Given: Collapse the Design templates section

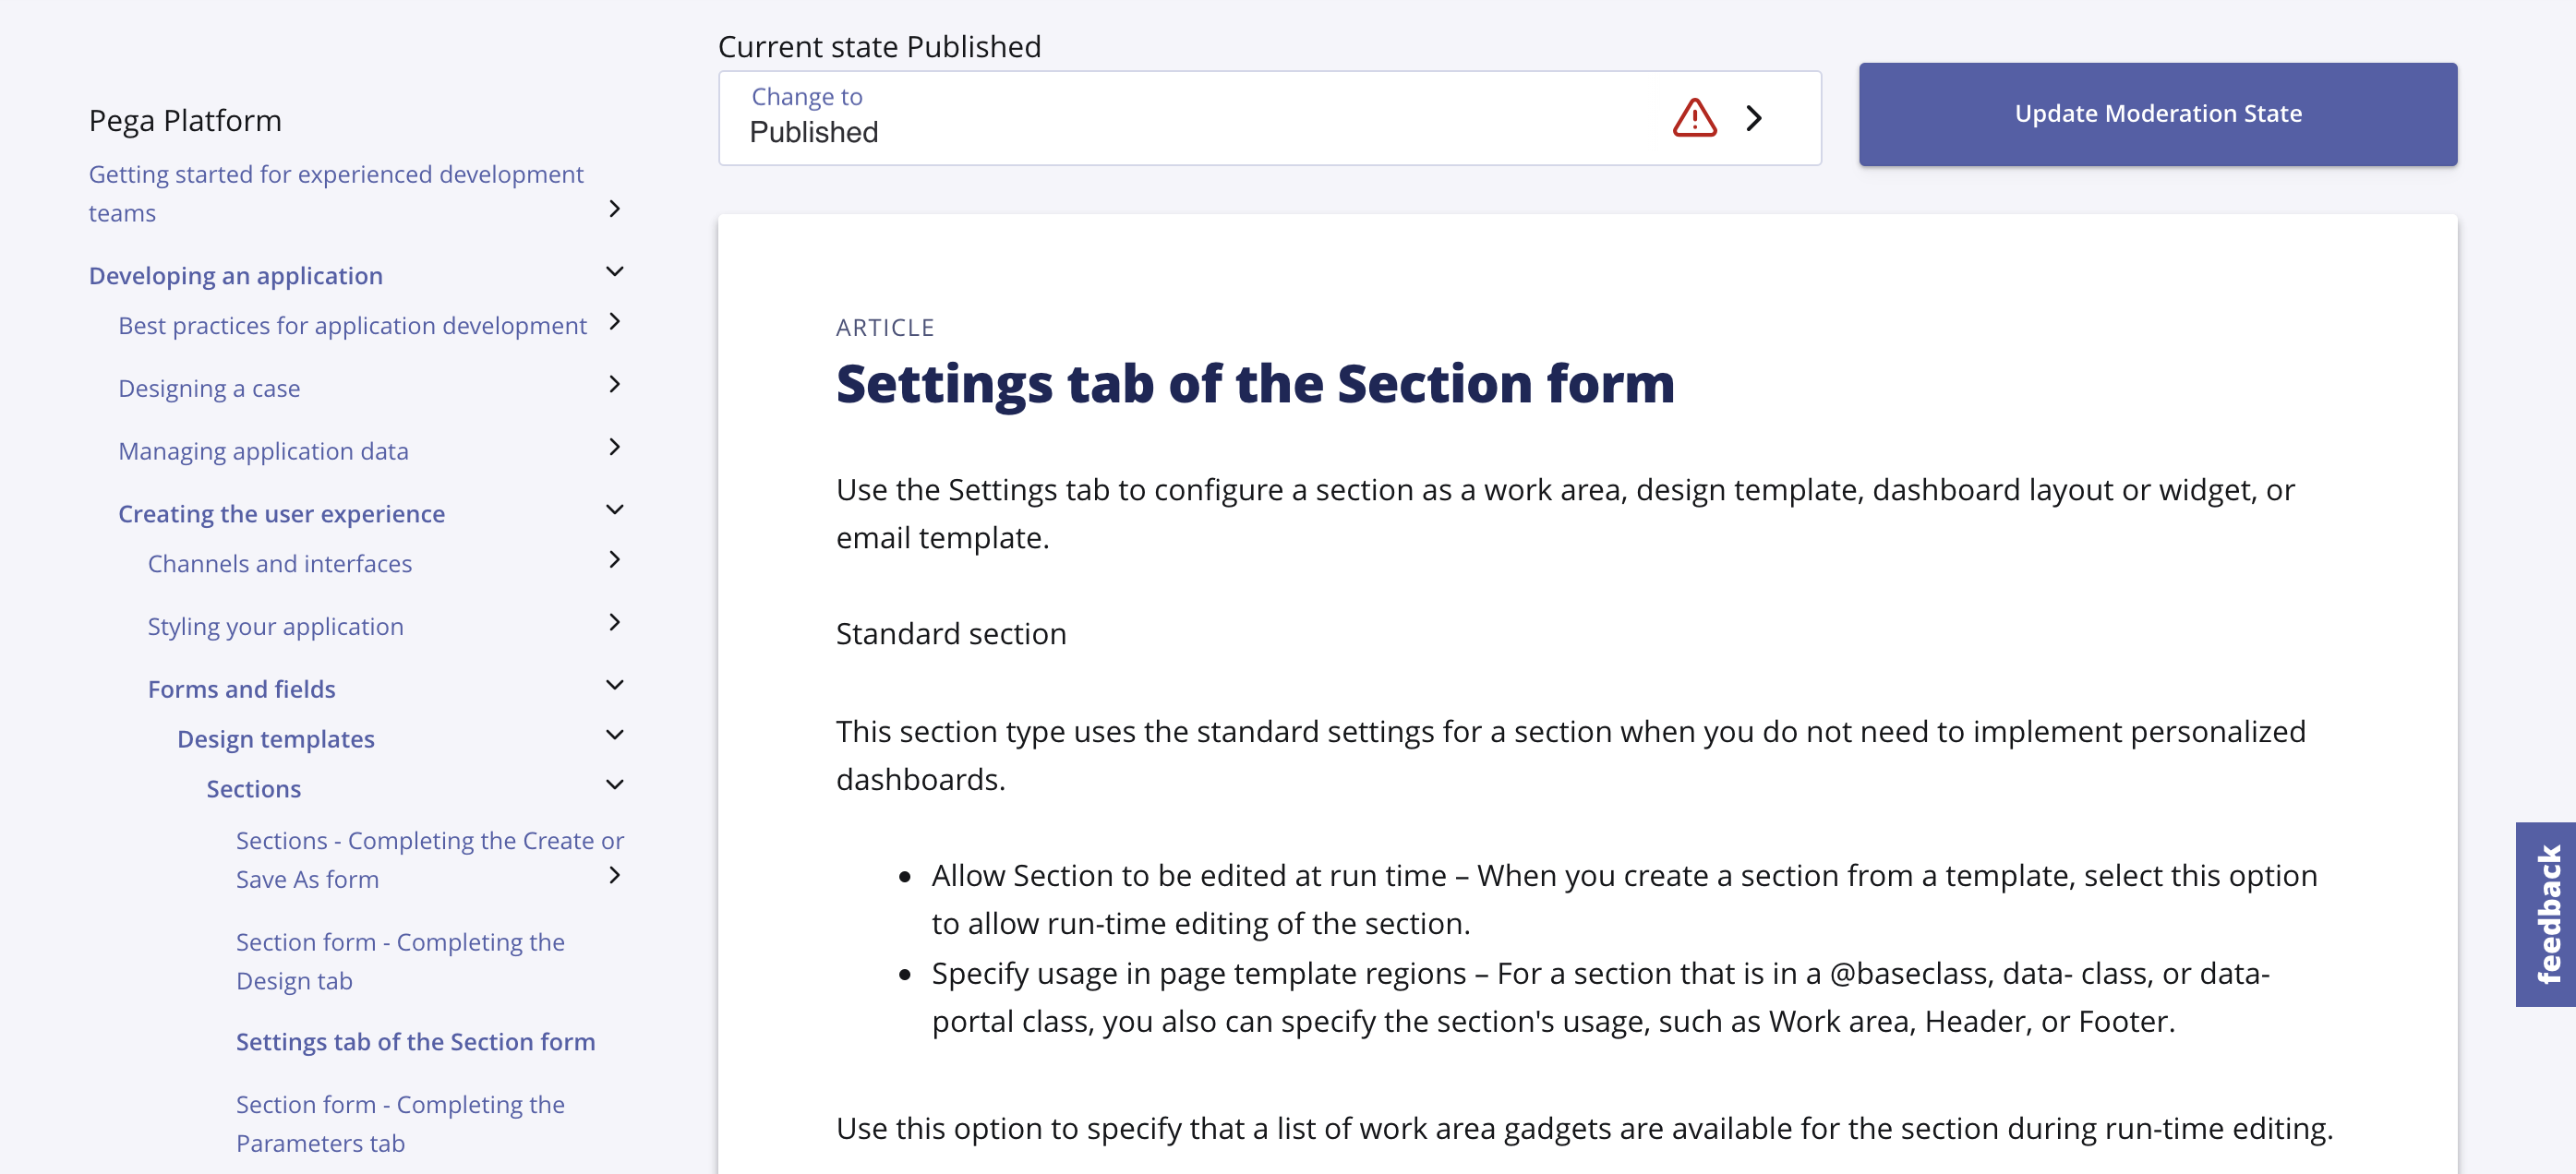Looking at the screenshot, I should (615, 734).
